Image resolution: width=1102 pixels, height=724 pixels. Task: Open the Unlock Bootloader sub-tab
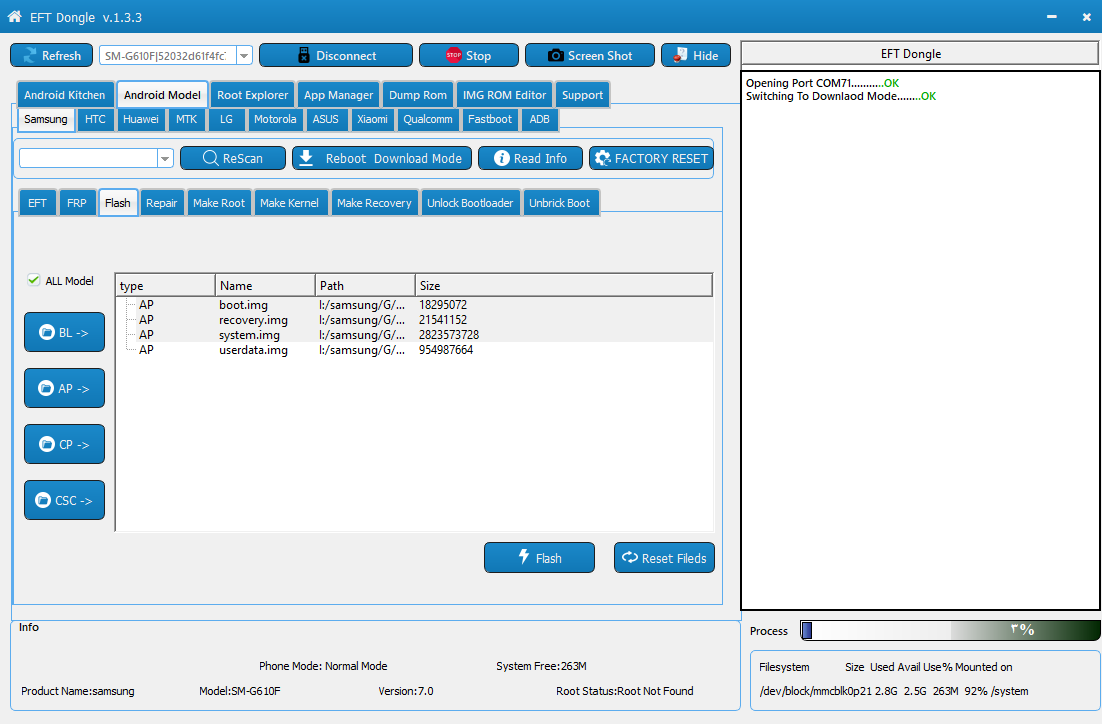coord(470,203)
